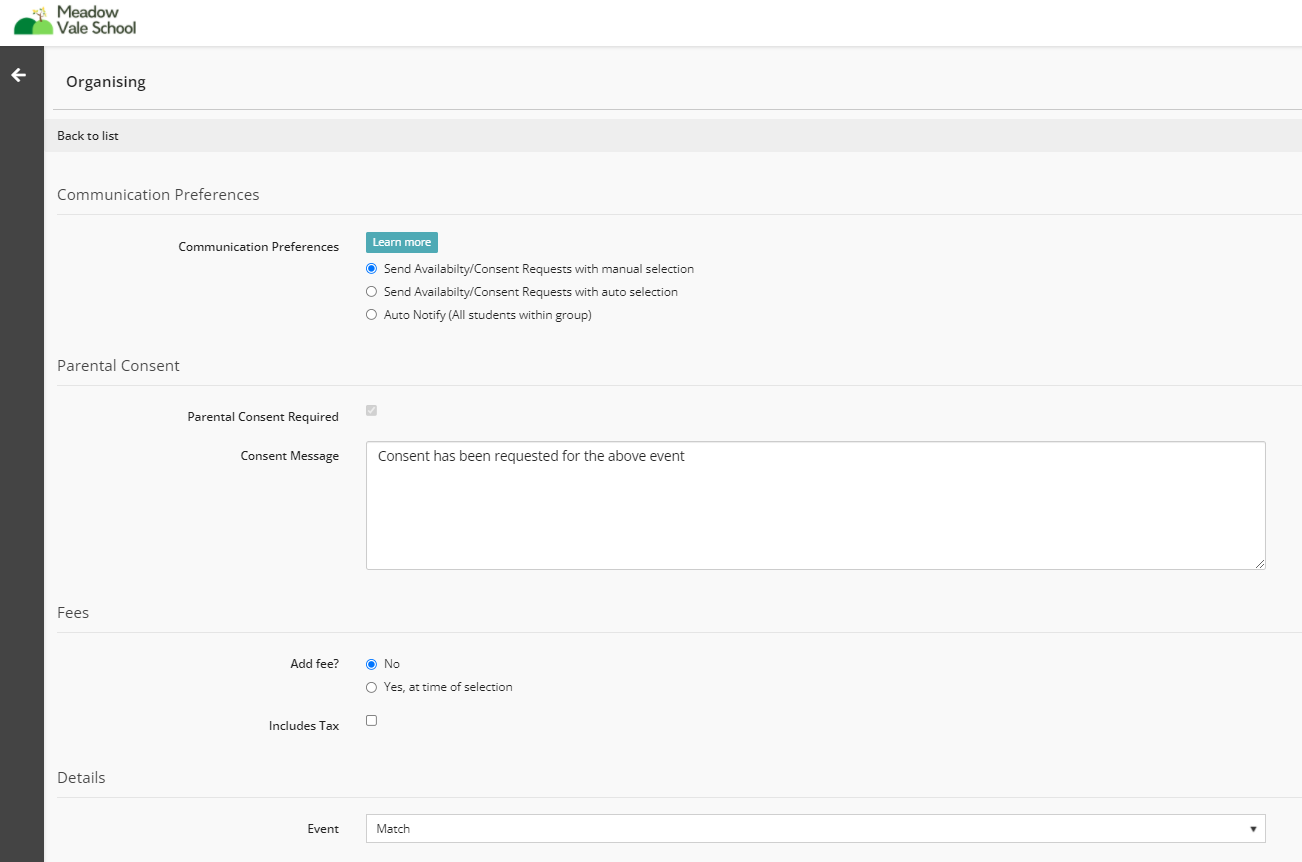Viewport: 1302px width, 862px height.
Task: Click inside the Consent Message text area
Action: [x=815, y=505]
